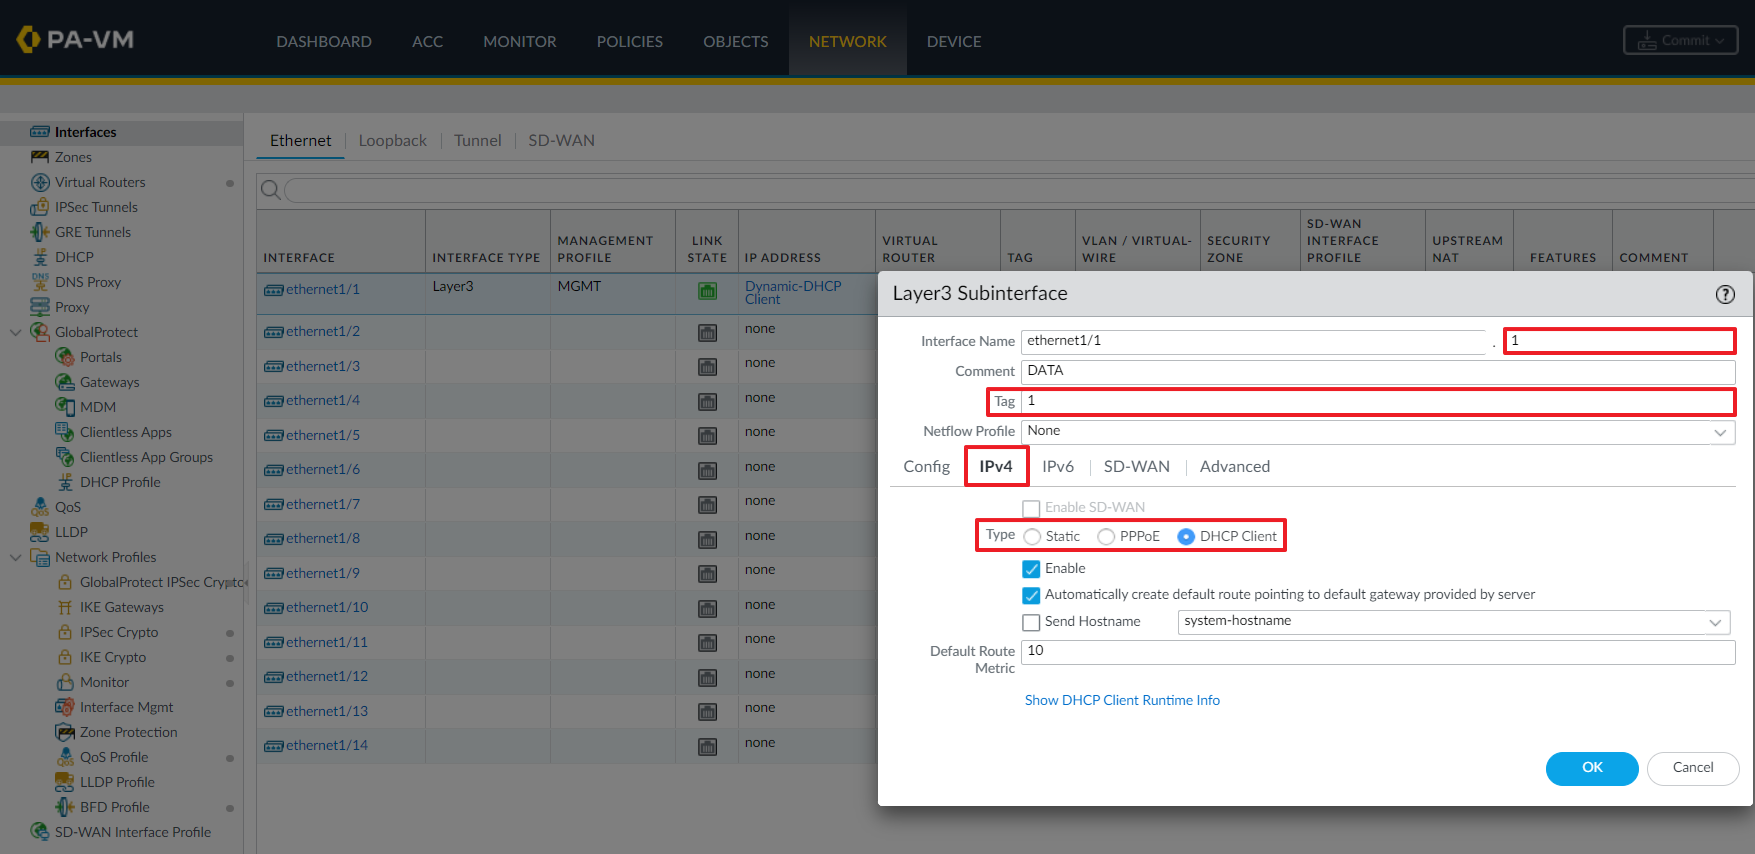1755x854 pixels.
Task: Open the ethernet1/1 interface link
Action: point(322,290)
